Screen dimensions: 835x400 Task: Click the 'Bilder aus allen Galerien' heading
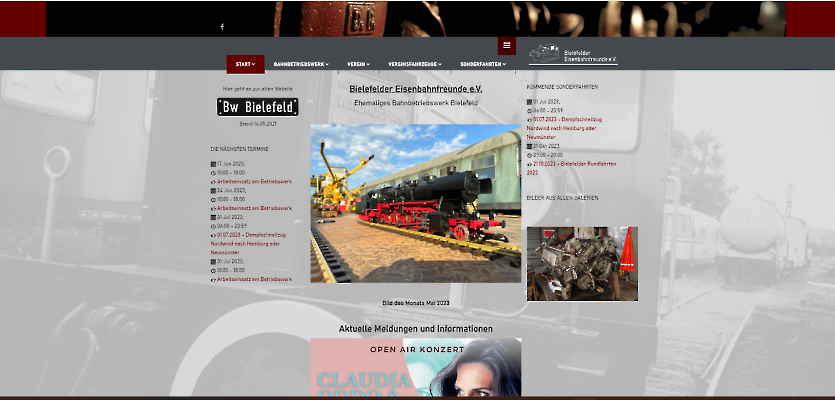[x=562, y=198]
